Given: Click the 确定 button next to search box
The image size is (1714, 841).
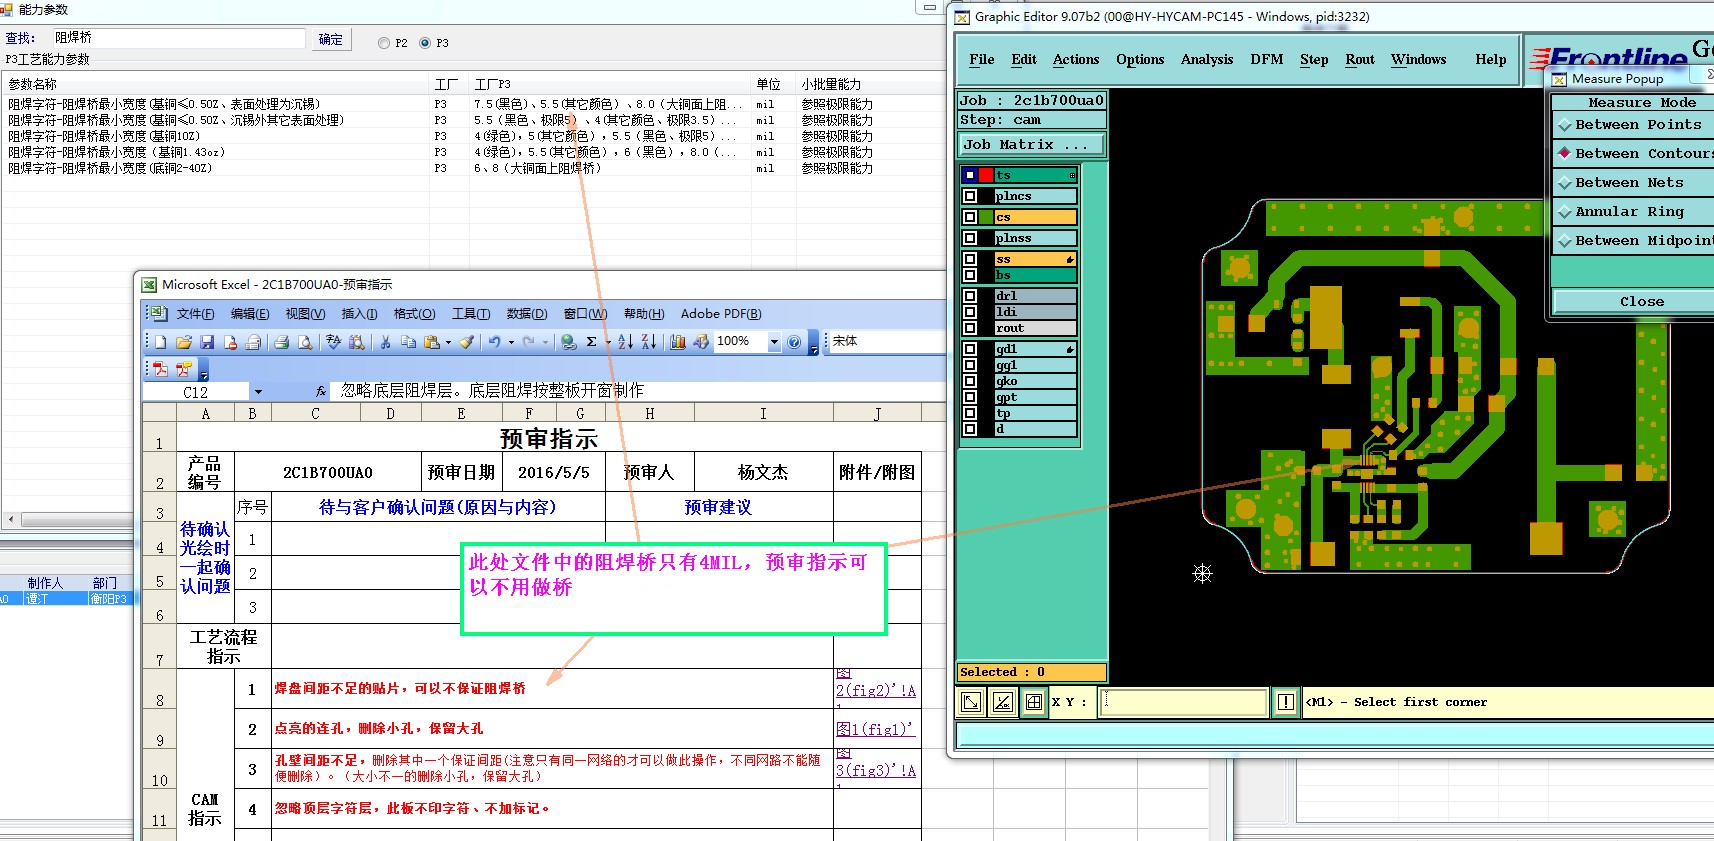Looking at the screenshot, I should point(330,40).
